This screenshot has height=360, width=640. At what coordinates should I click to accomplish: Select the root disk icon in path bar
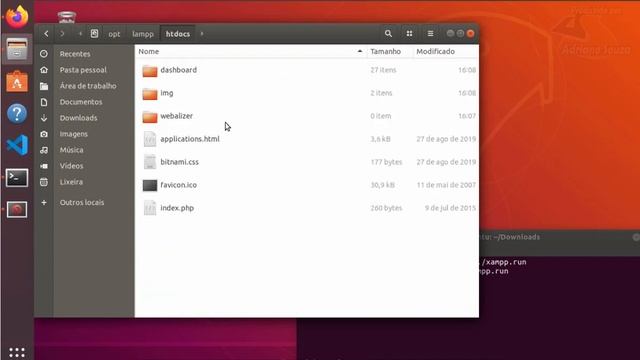(x=94, y=33)
